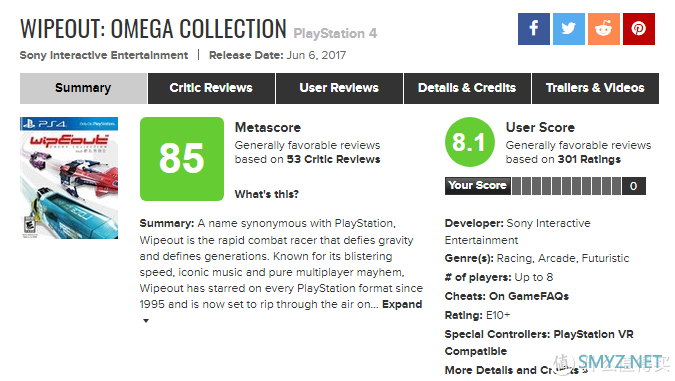675x381 pixels.
Task: Switch to the Critic Reviews tab
Action: [211, 88]
